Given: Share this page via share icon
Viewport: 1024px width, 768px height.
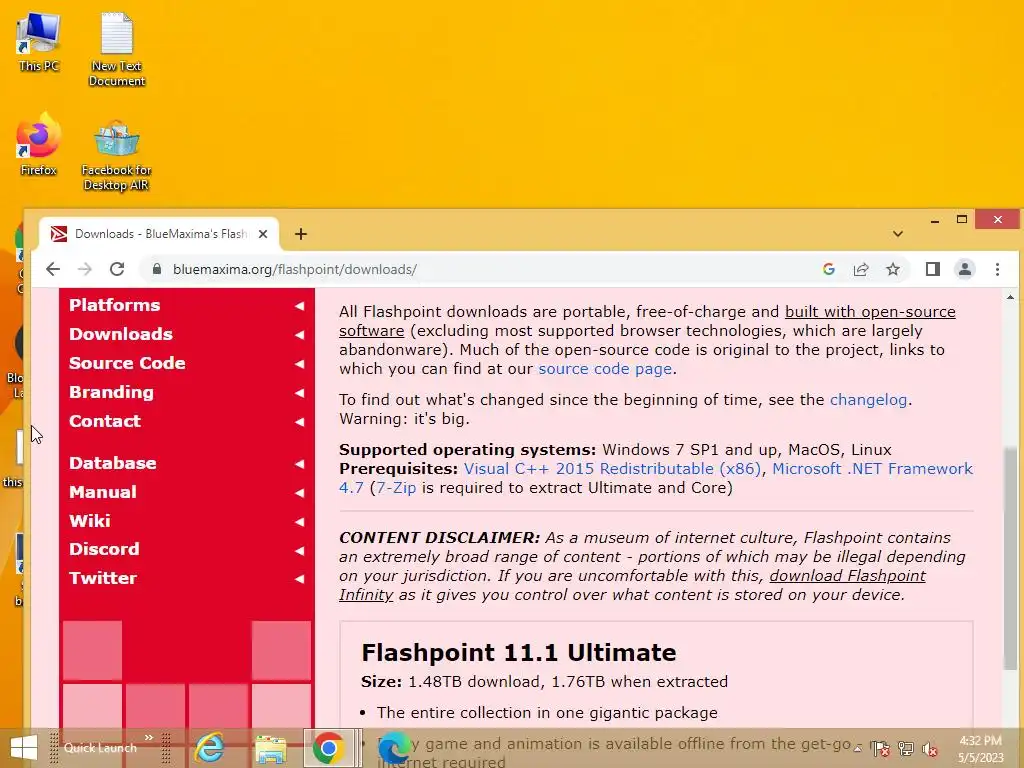Looking at the screenshot, I should tap(861, 269).
